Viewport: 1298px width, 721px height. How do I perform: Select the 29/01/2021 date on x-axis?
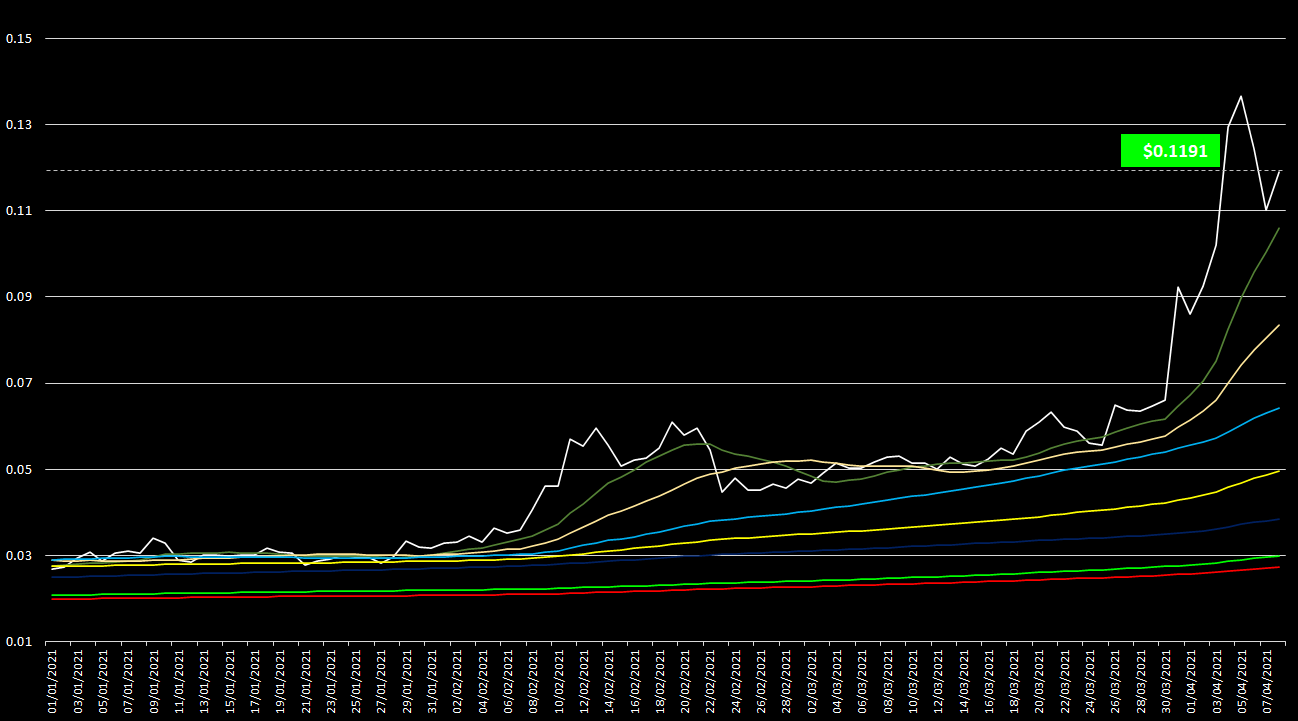coord(408,682)
